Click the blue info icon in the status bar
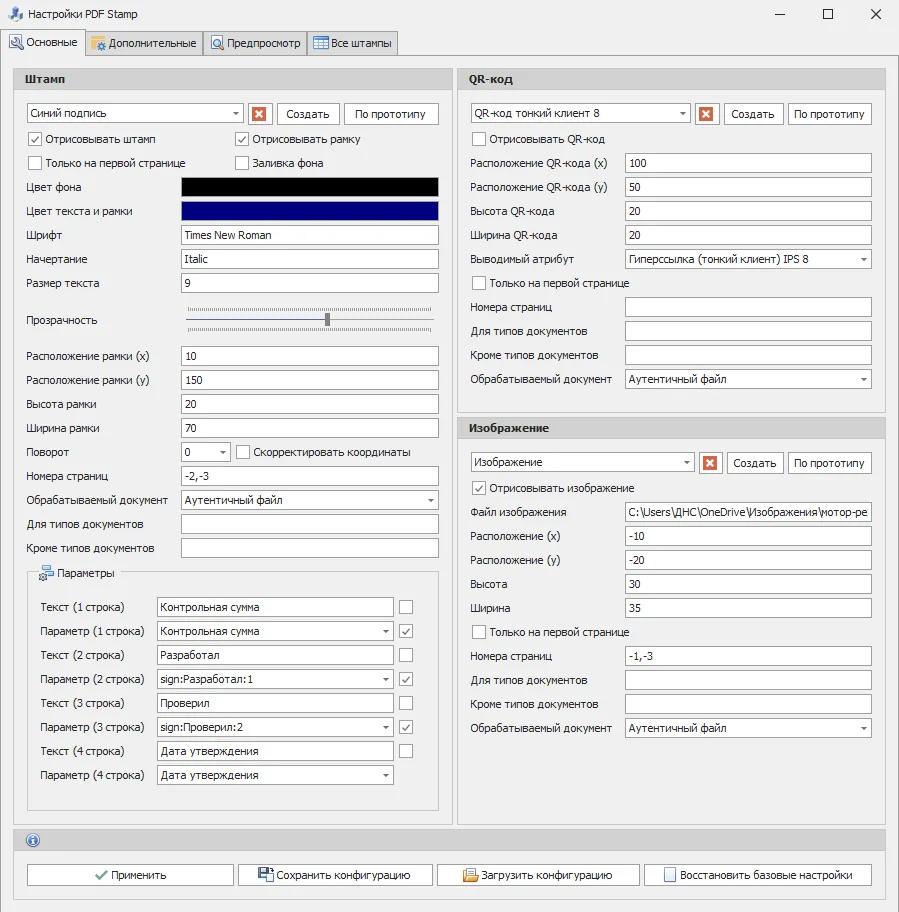Viewport: 899px width, 912px height. coord(33,840)
